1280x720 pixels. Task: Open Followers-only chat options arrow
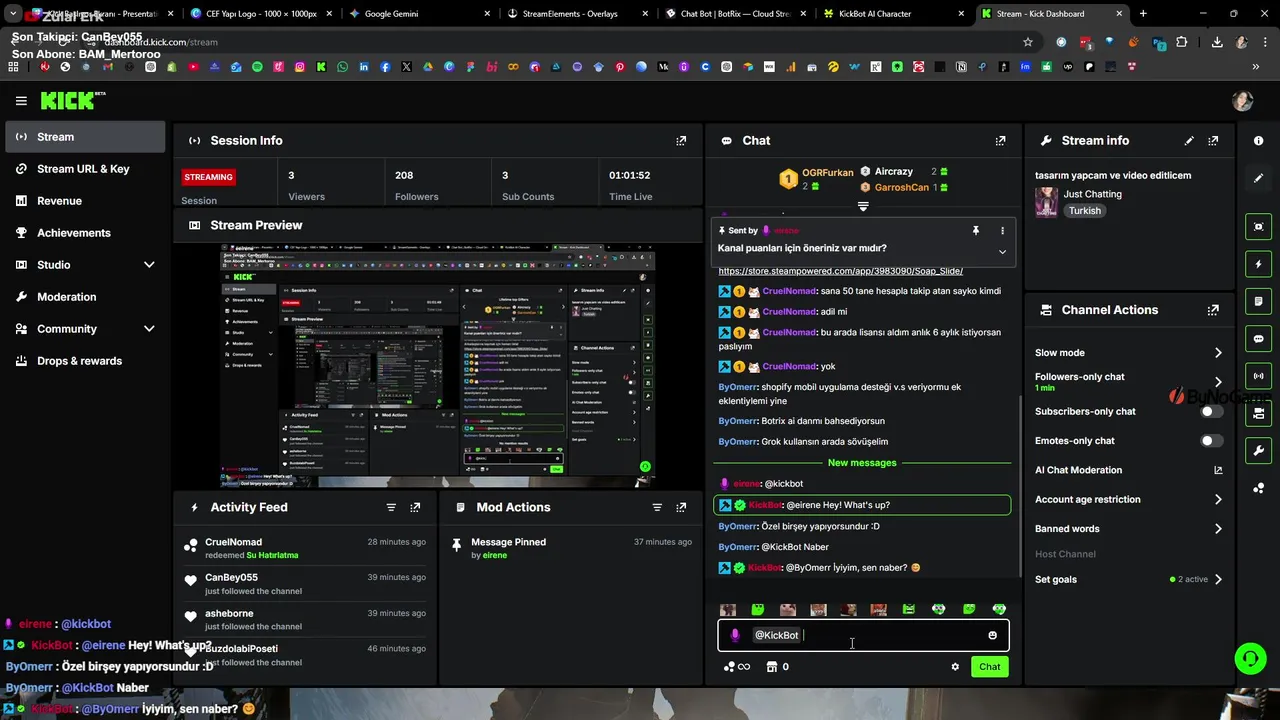pyautogui.click(x=1218, y=382)
